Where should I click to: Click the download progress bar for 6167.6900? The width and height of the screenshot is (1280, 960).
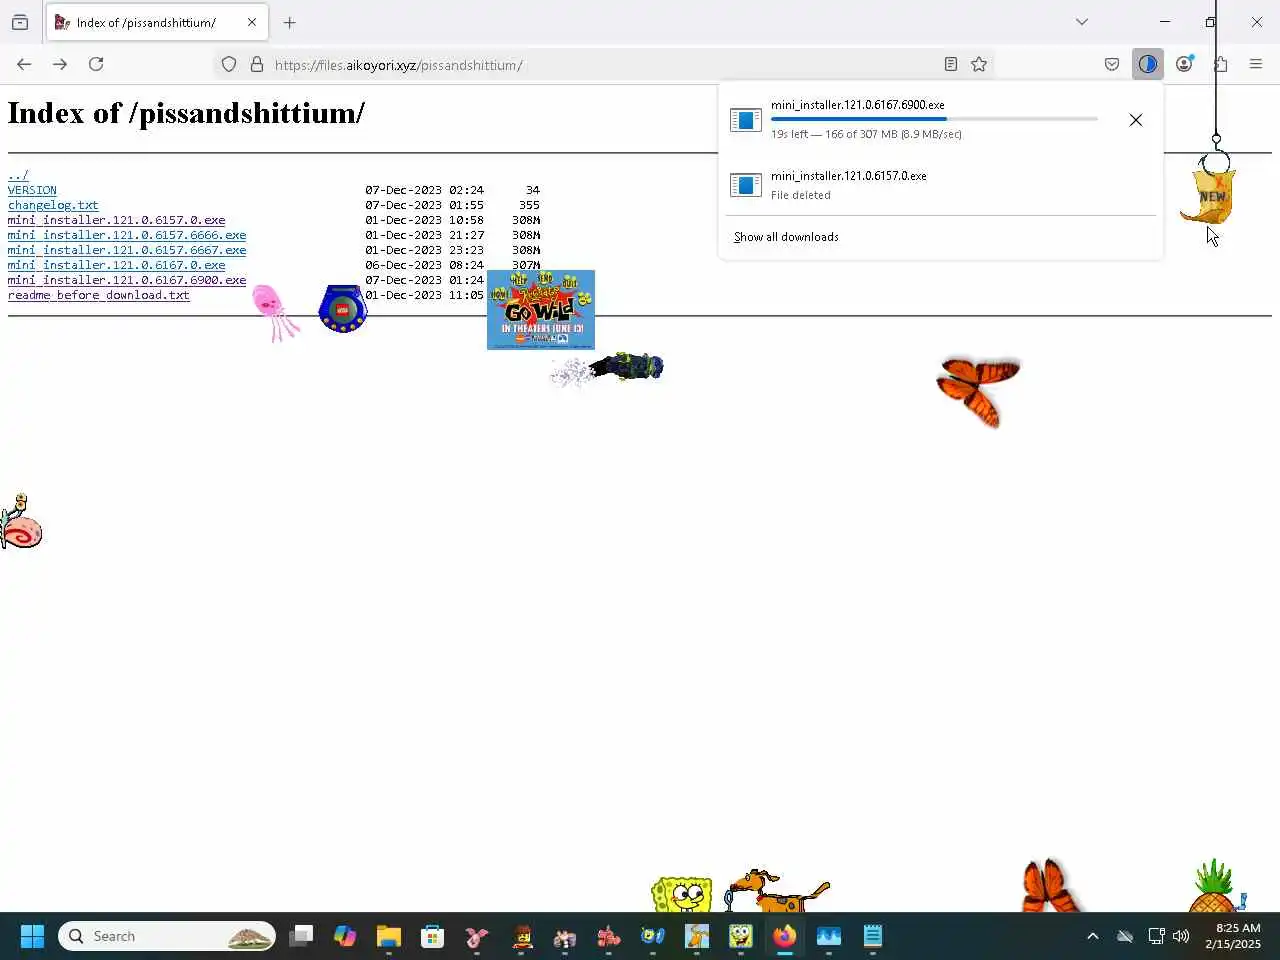pyautogui.click(x=934, y=119)
